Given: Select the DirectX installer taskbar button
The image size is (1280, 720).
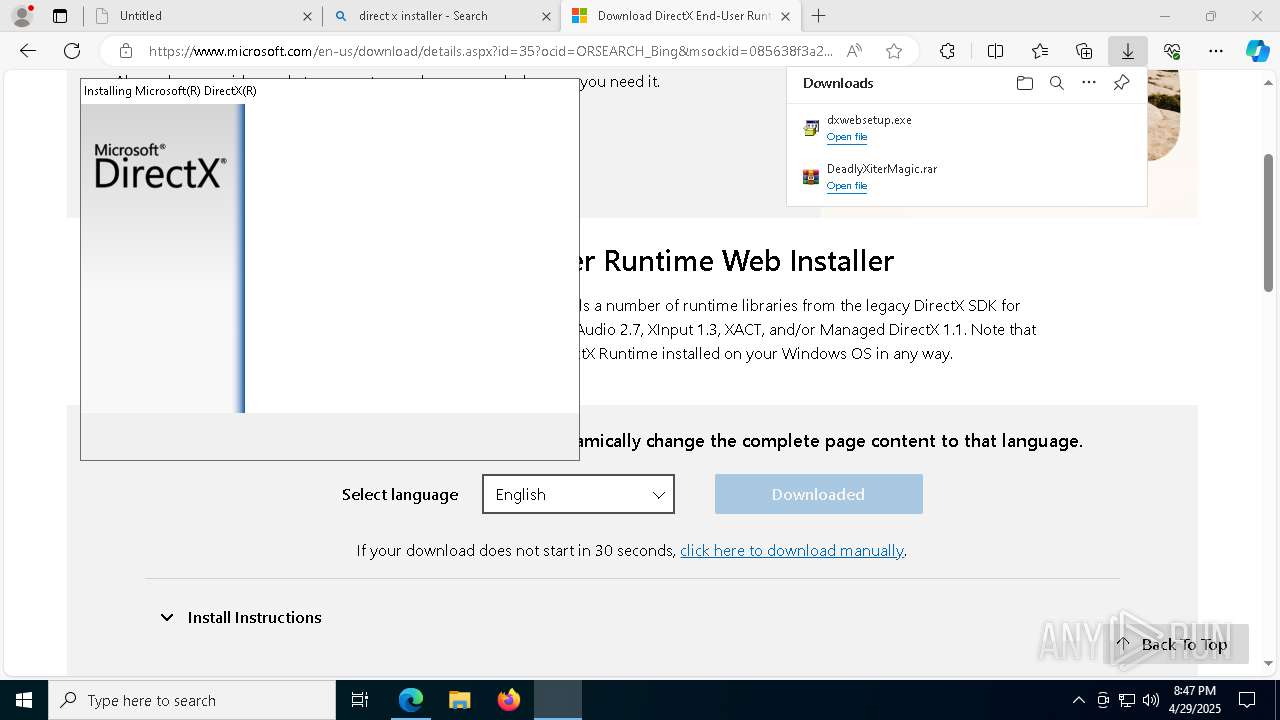Looking at the screenshot, I should pyautogui.click(x=558, y=700).
